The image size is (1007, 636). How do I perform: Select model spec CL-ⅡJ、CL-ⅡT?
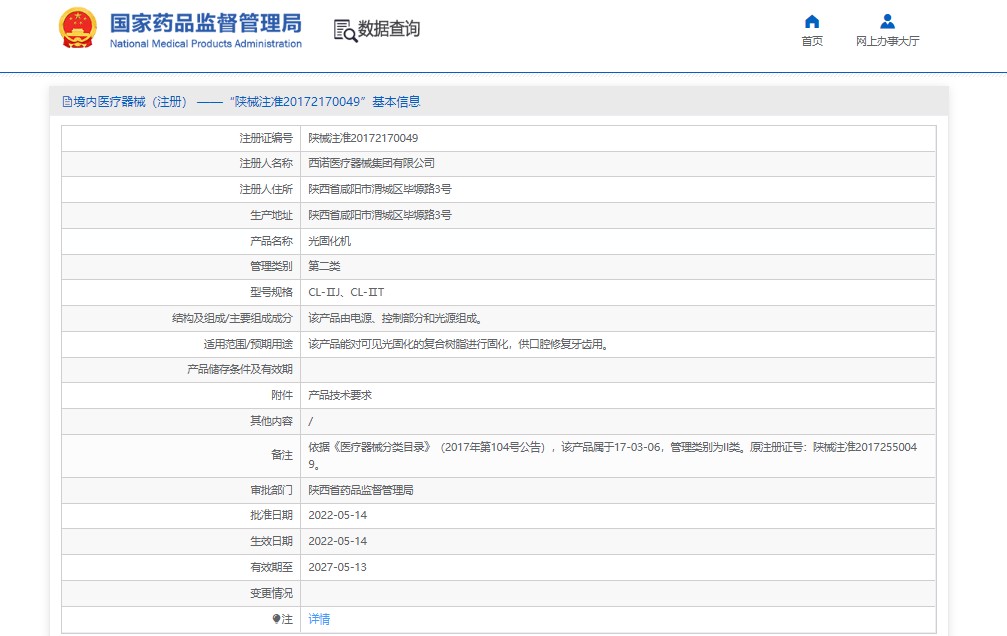pos(346,292)
